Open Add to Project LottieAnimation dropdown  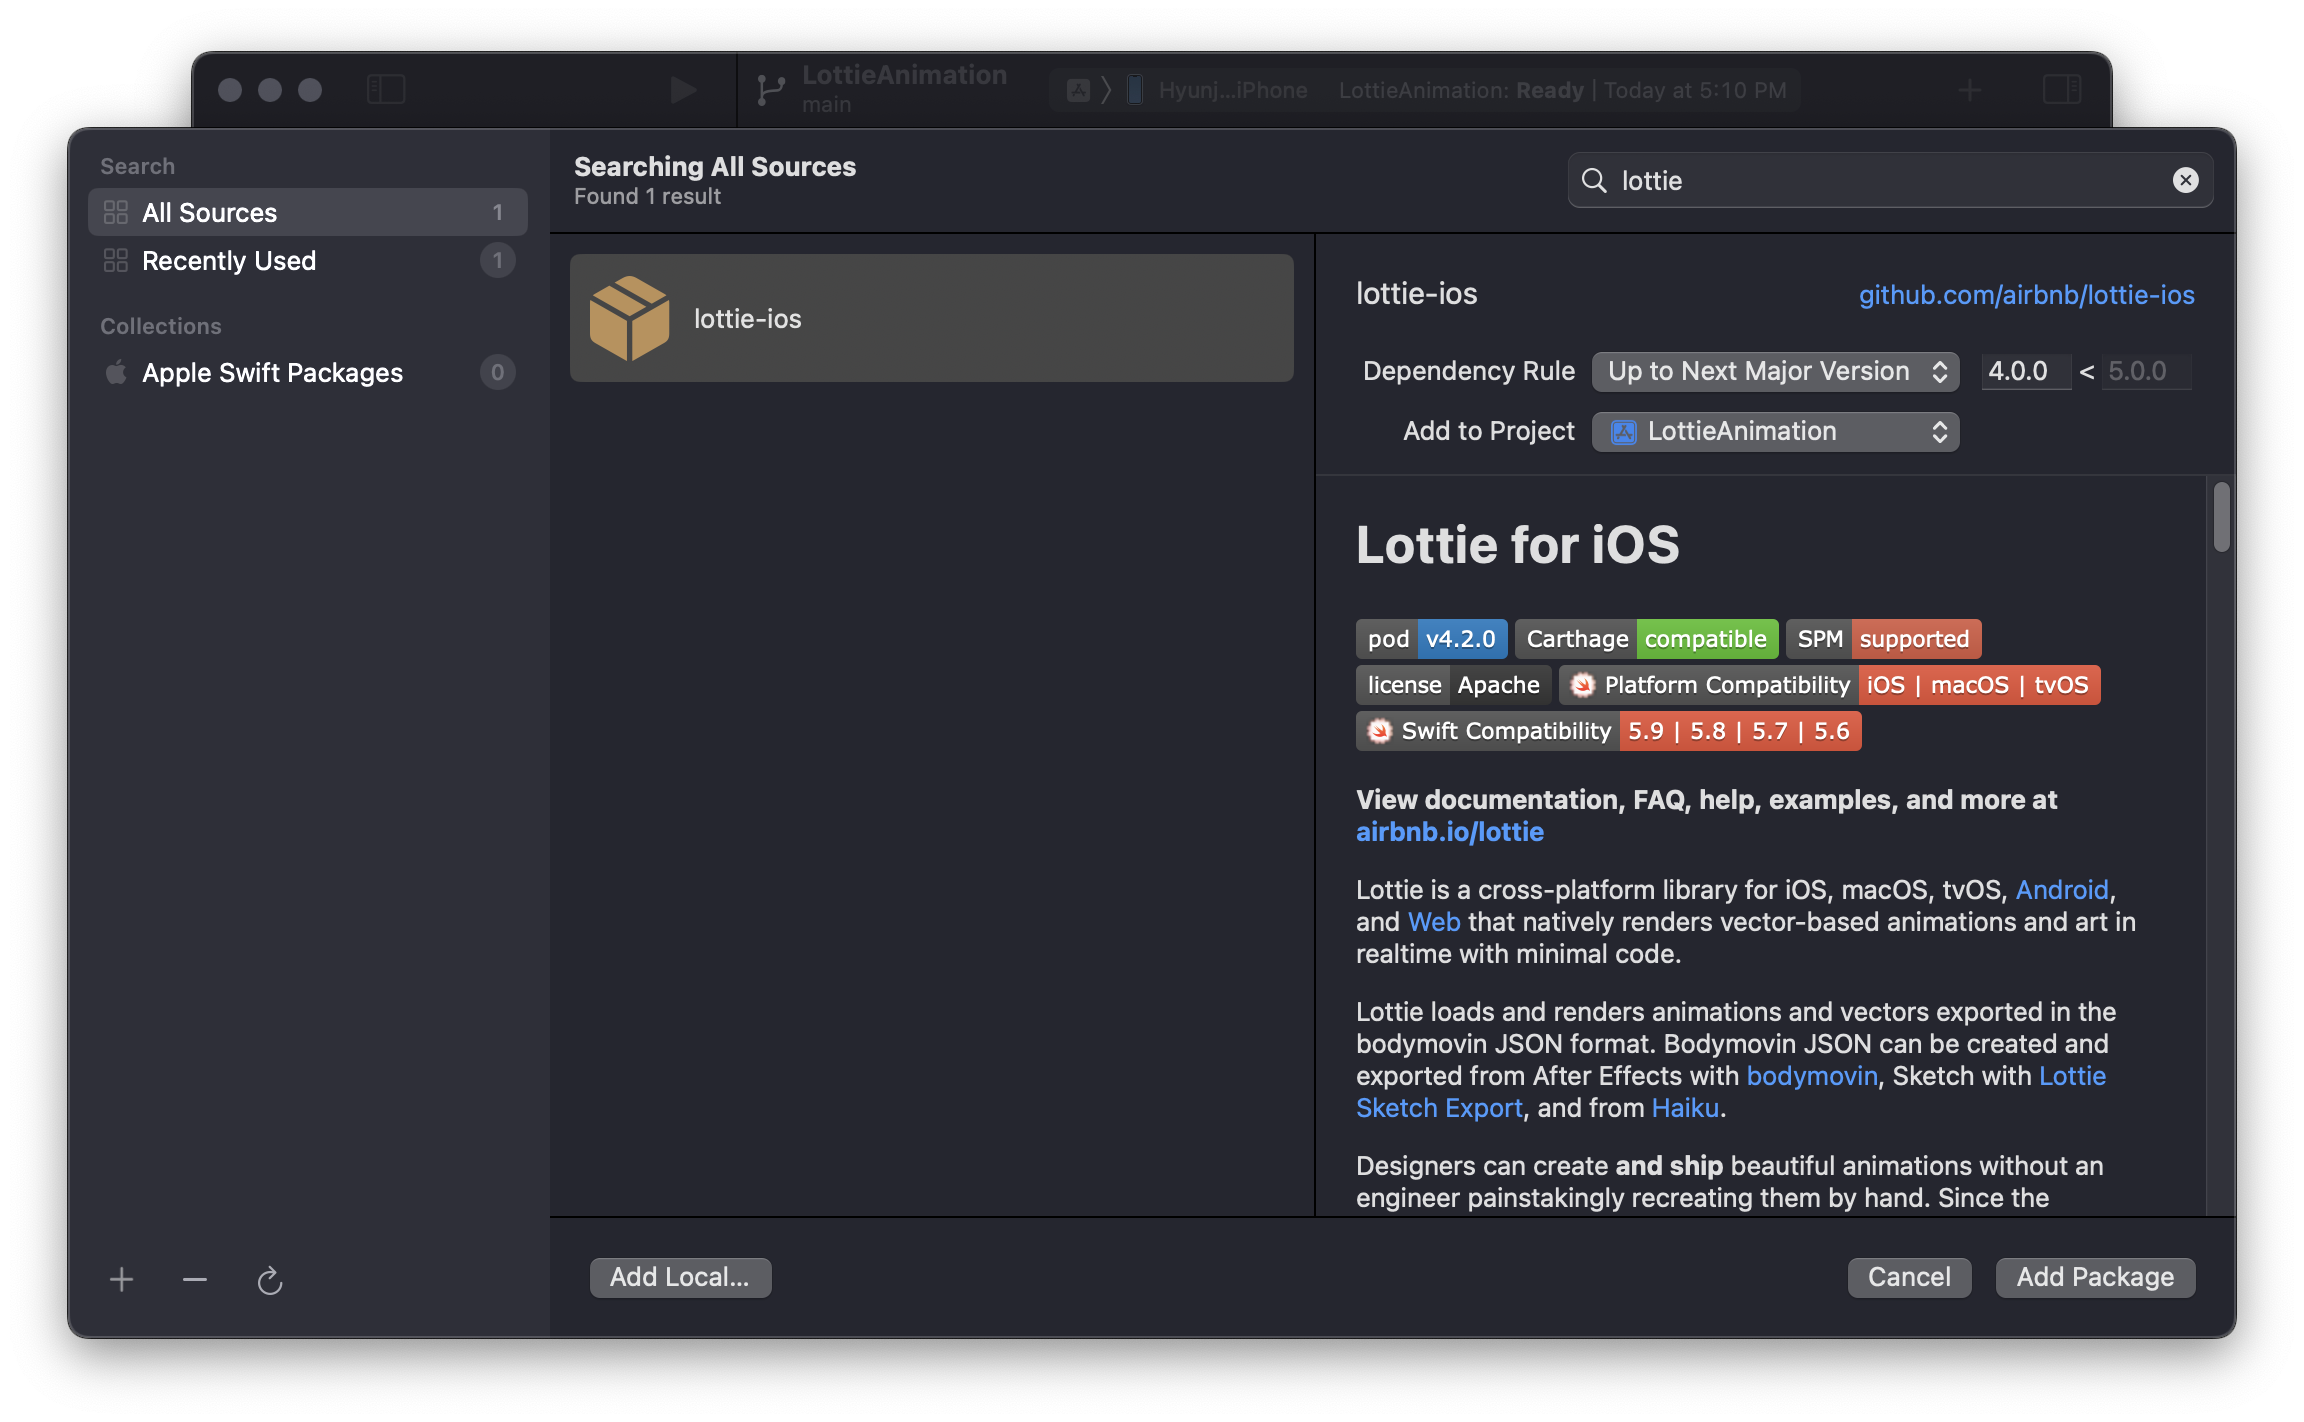point(1775,432)
